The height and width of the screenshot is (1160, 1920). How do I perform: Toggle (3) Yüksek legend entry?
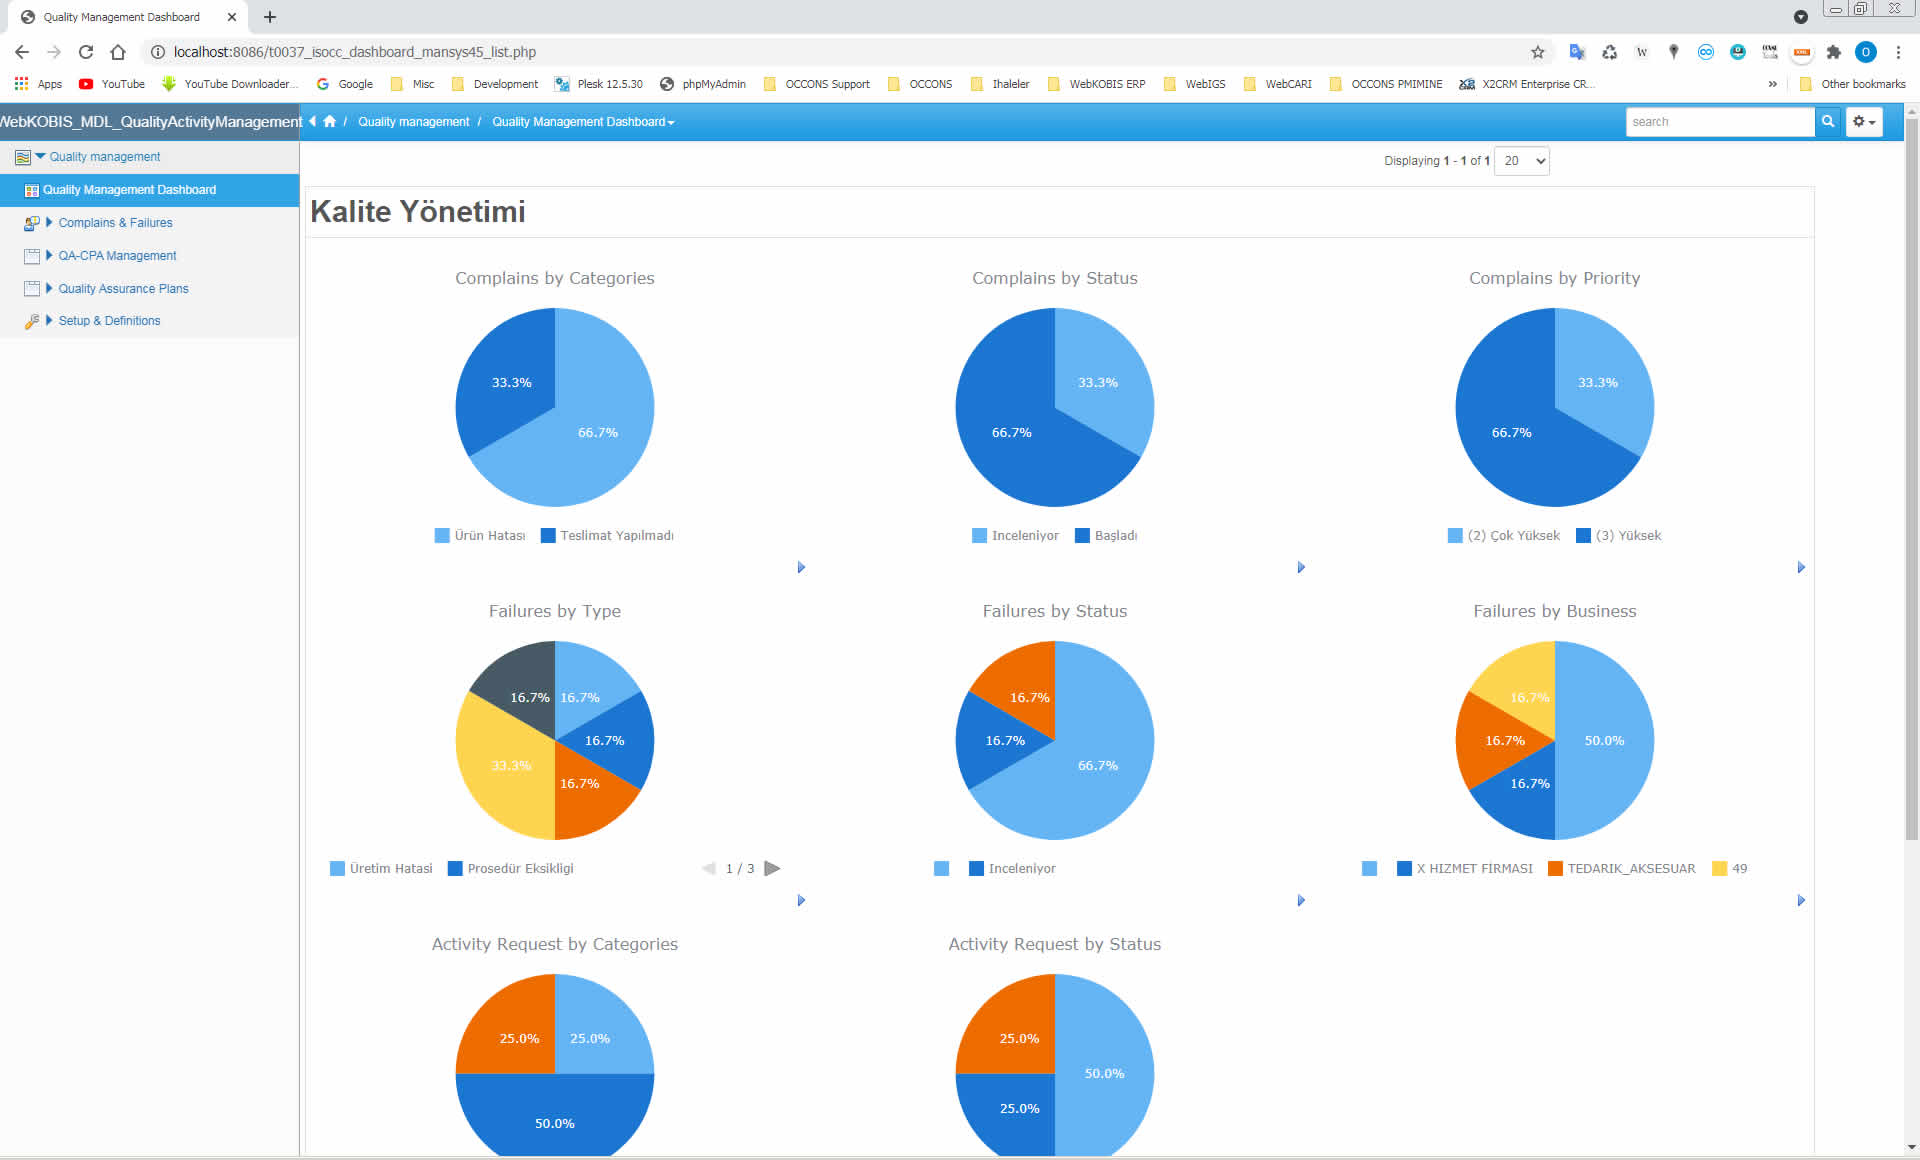click(x=1619, y=536)
